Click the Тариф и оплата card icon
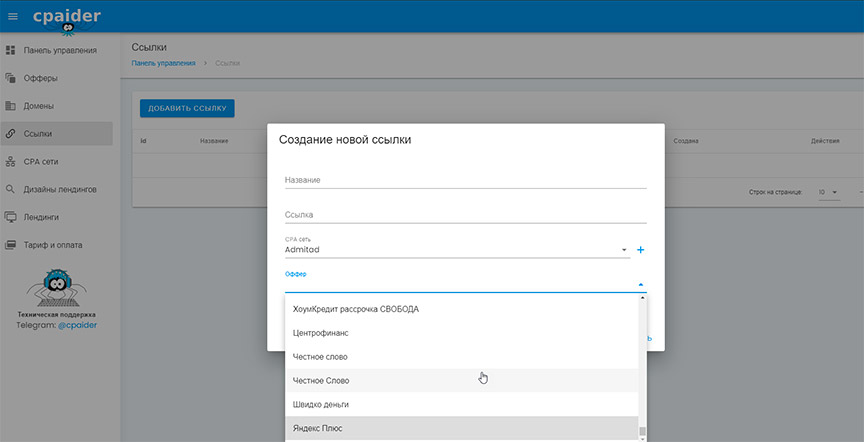 tap(10, 245)
